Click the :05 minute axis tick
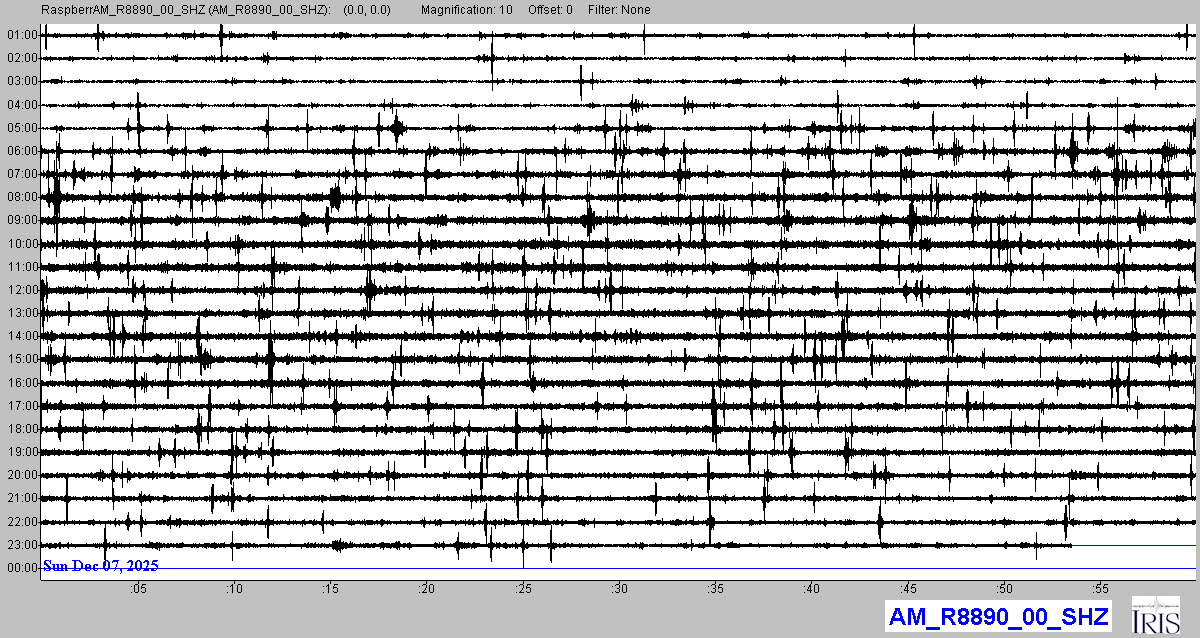 pos(138,589)
